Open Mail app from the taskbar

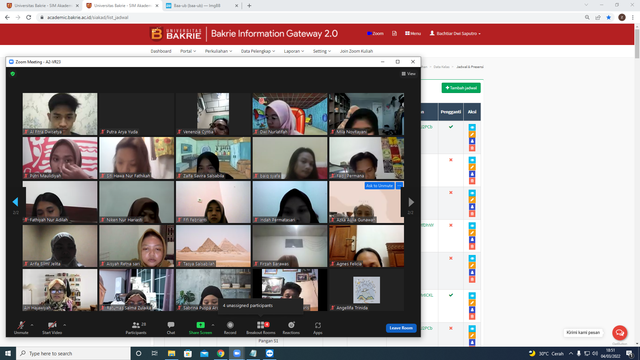(x=204, y=353)
